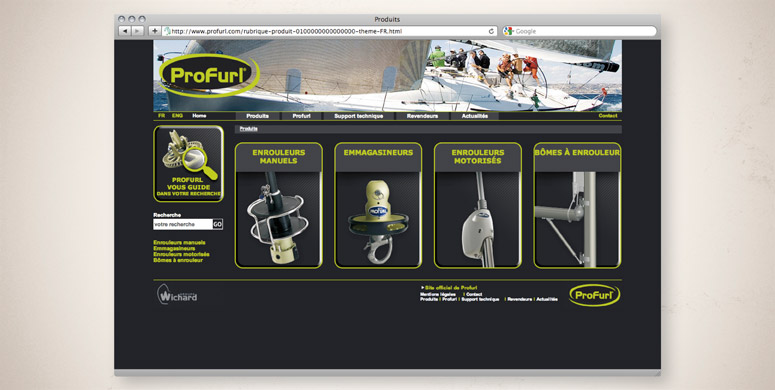Select the 'Produits' window title text
775x390 pixels.
click(x=388, y=20)
